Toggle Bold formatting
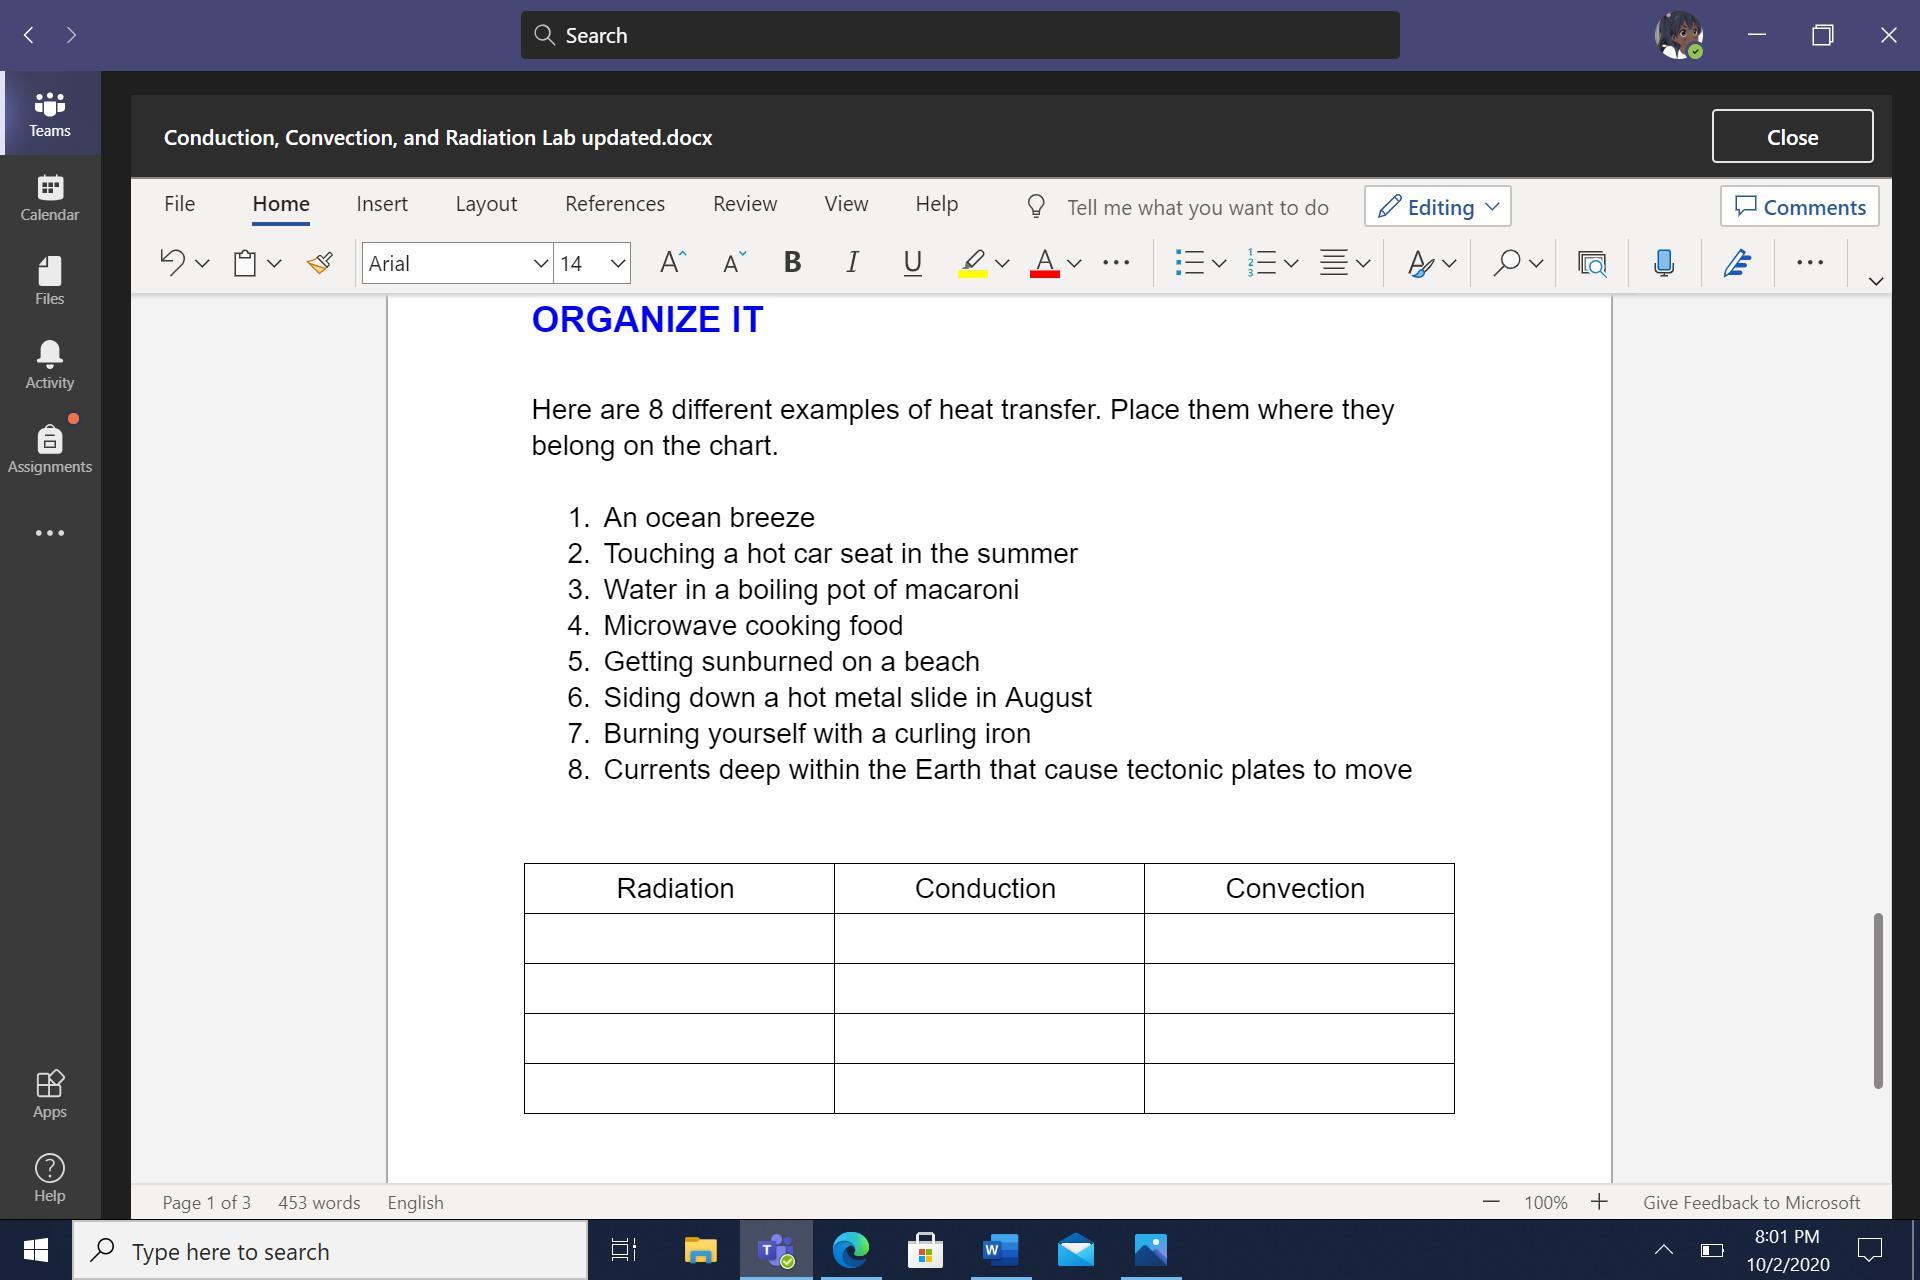The image size is (1920, 1280). point(792,263)
